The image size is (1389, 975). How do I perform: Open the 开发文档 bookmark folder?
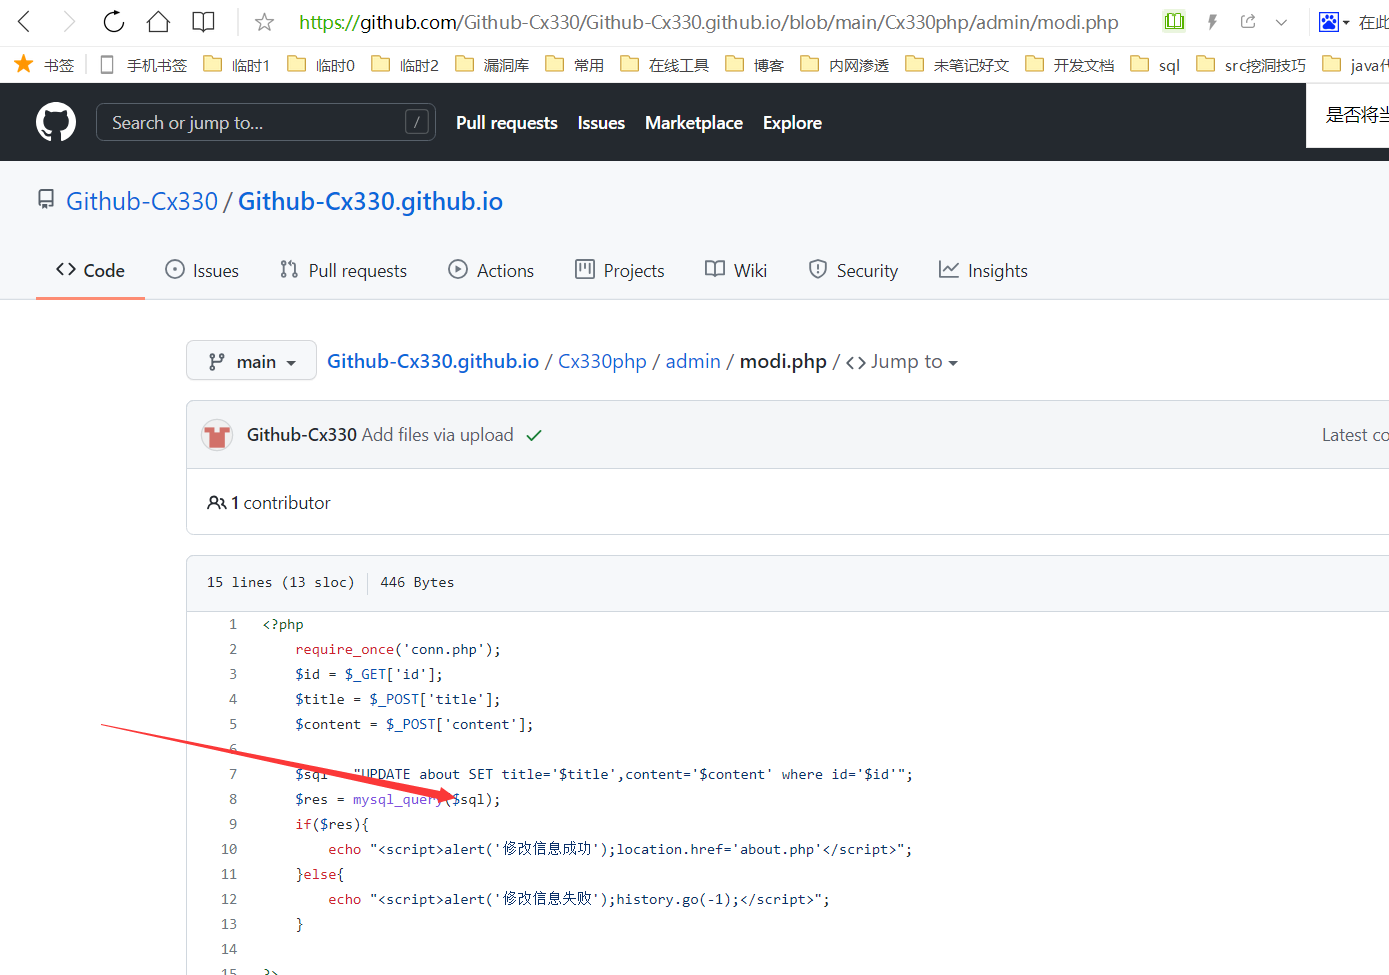[x=1070, y=65]
